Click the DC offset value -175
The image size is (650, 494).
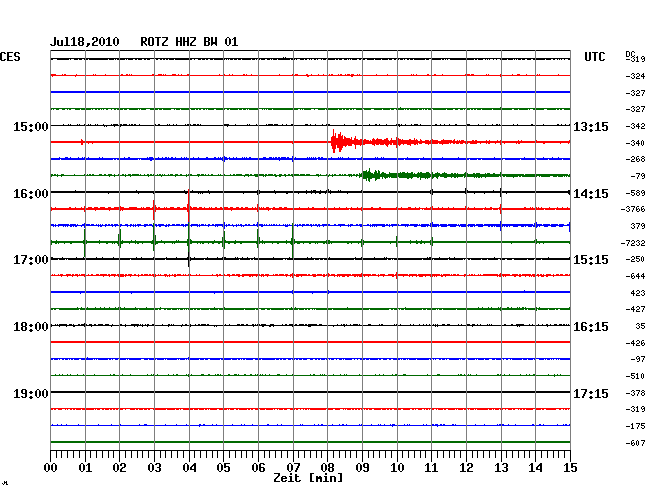pyautogui.click(x=635, y=426)
